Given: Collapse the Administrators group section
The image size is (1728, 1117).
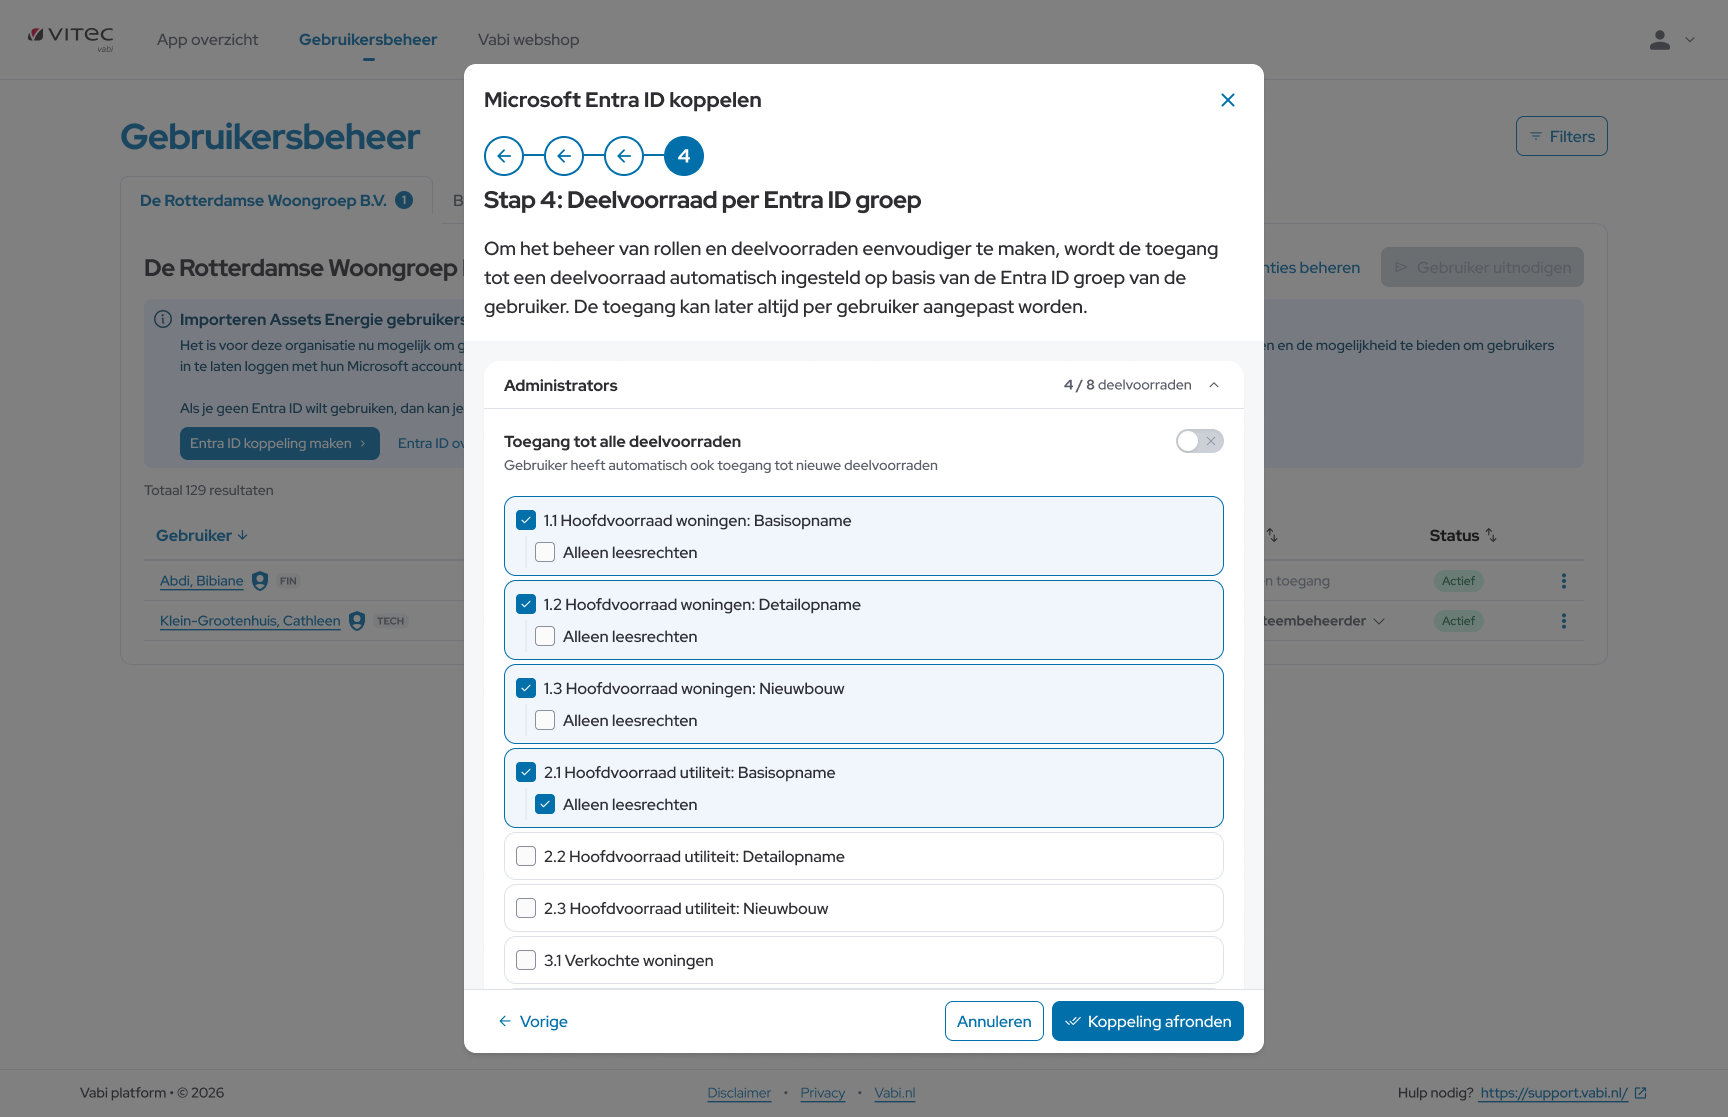Looking at the screenshot, I should pos(1214,385).
